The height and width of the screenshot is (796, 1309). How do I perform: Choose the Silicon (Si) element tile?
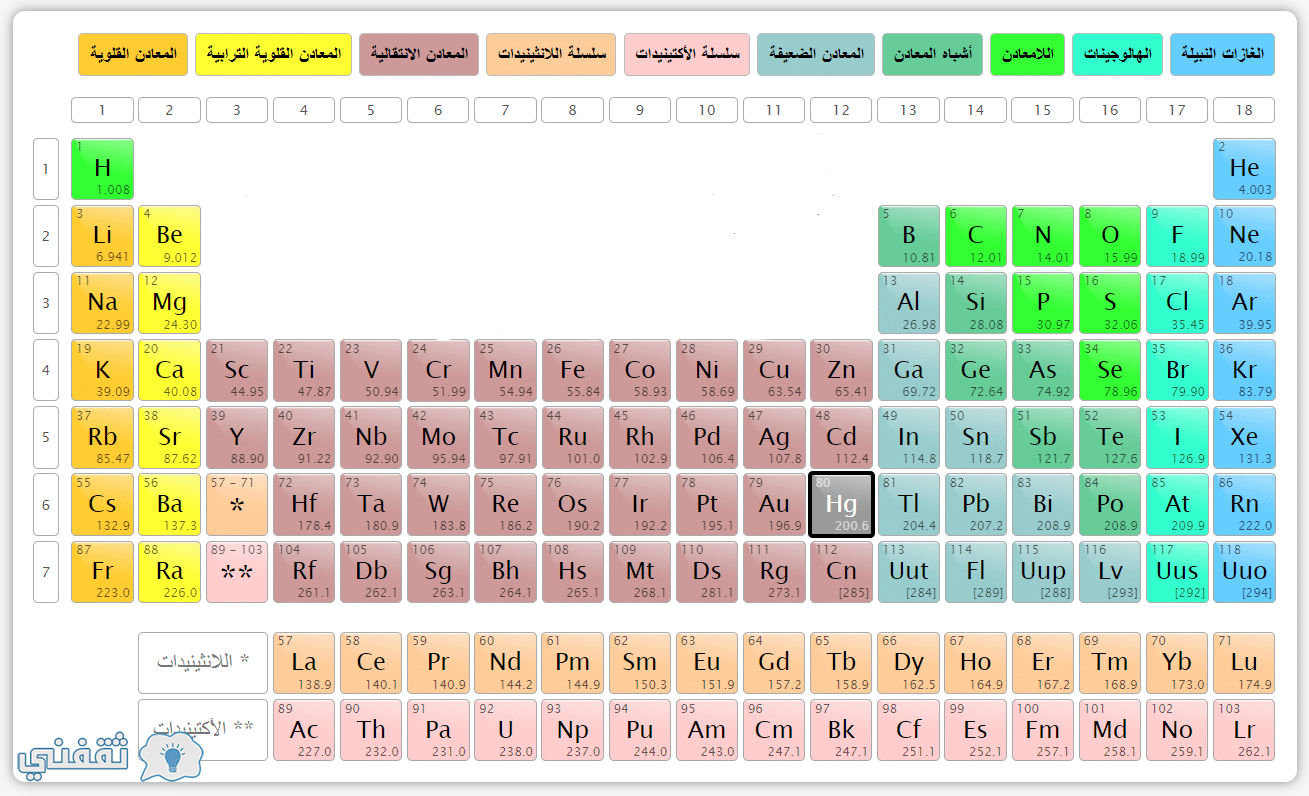click(975, 302)
